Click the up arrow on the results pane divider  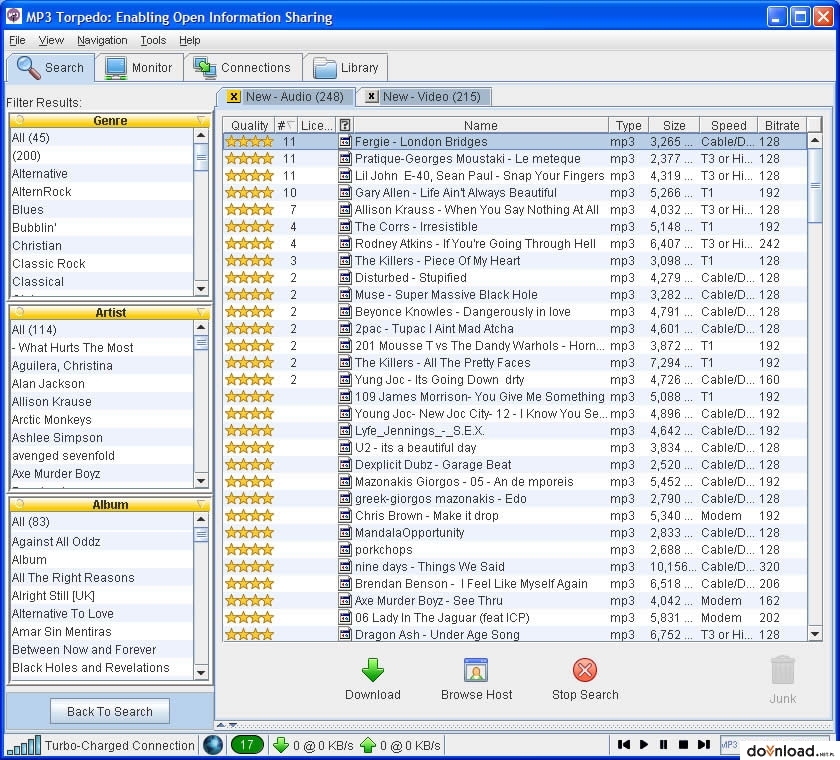[x=221, y=725]
